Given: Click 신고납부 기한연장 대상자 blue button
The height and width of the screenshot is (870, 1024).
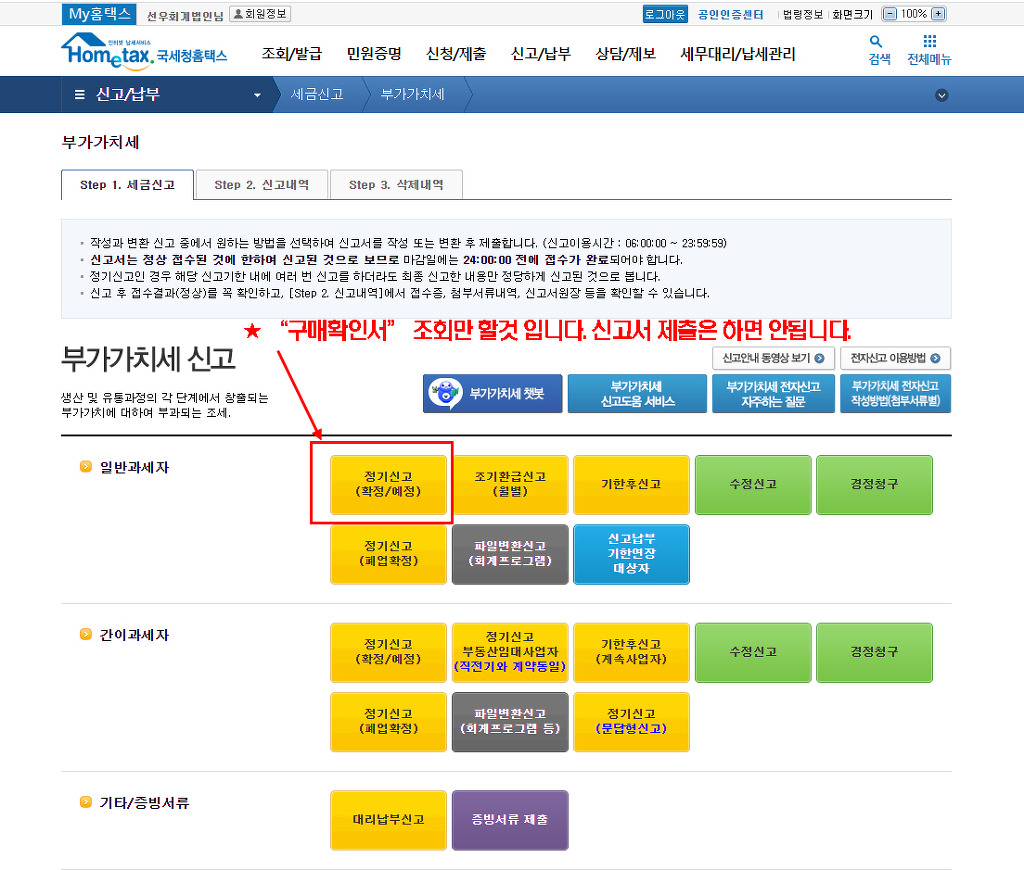Looking at the screenshot, I should (632, 554).
